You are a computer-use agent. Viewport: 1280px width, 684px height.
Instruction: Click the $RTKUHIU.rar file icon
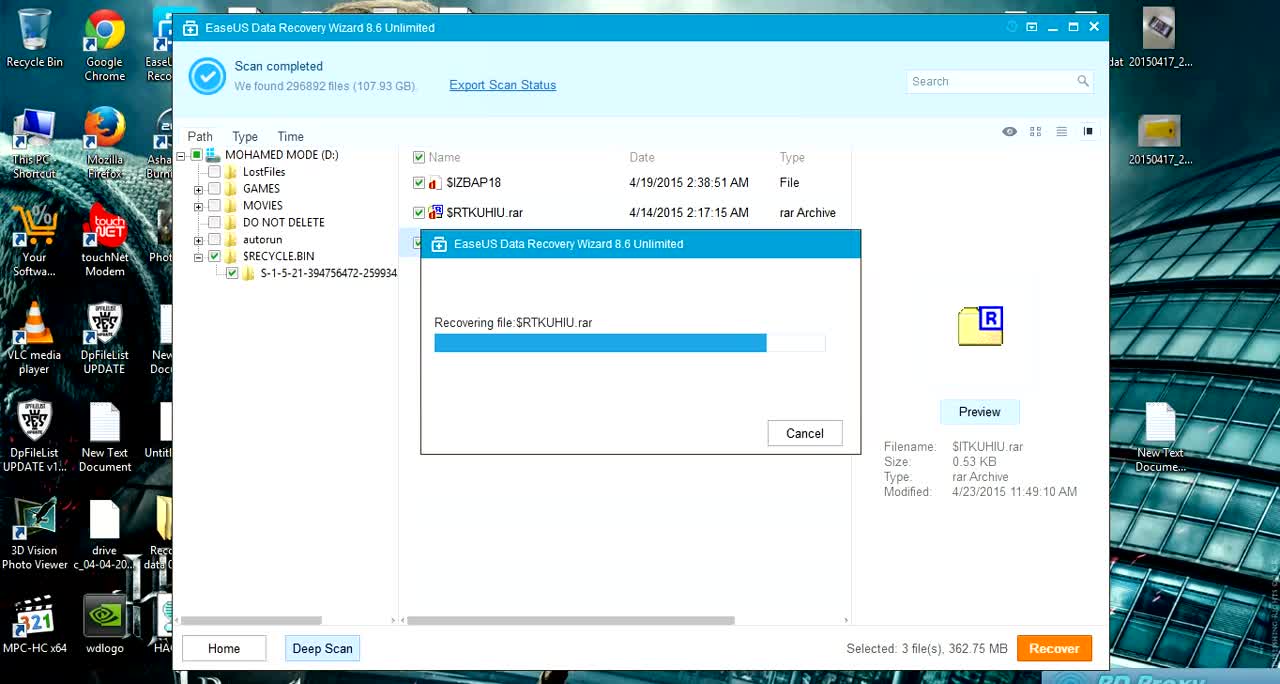435,212
